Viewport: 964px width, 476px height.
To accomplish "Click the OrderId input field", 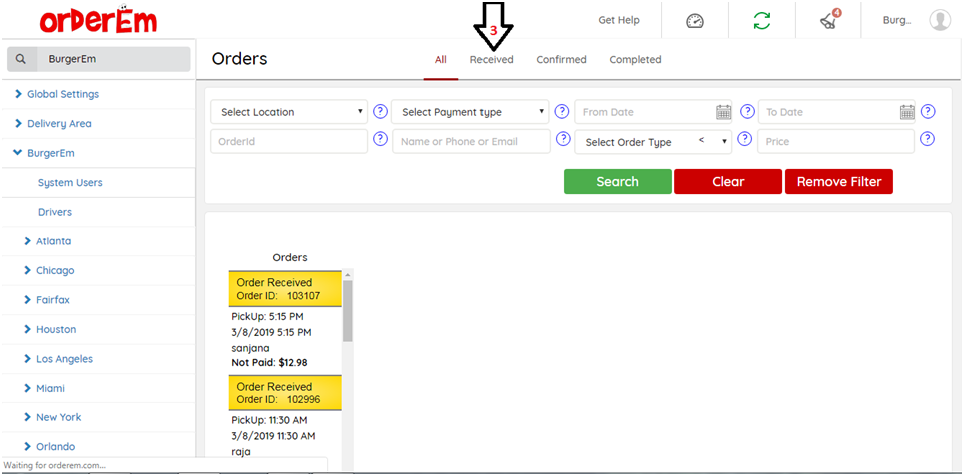I will (289, 142).
